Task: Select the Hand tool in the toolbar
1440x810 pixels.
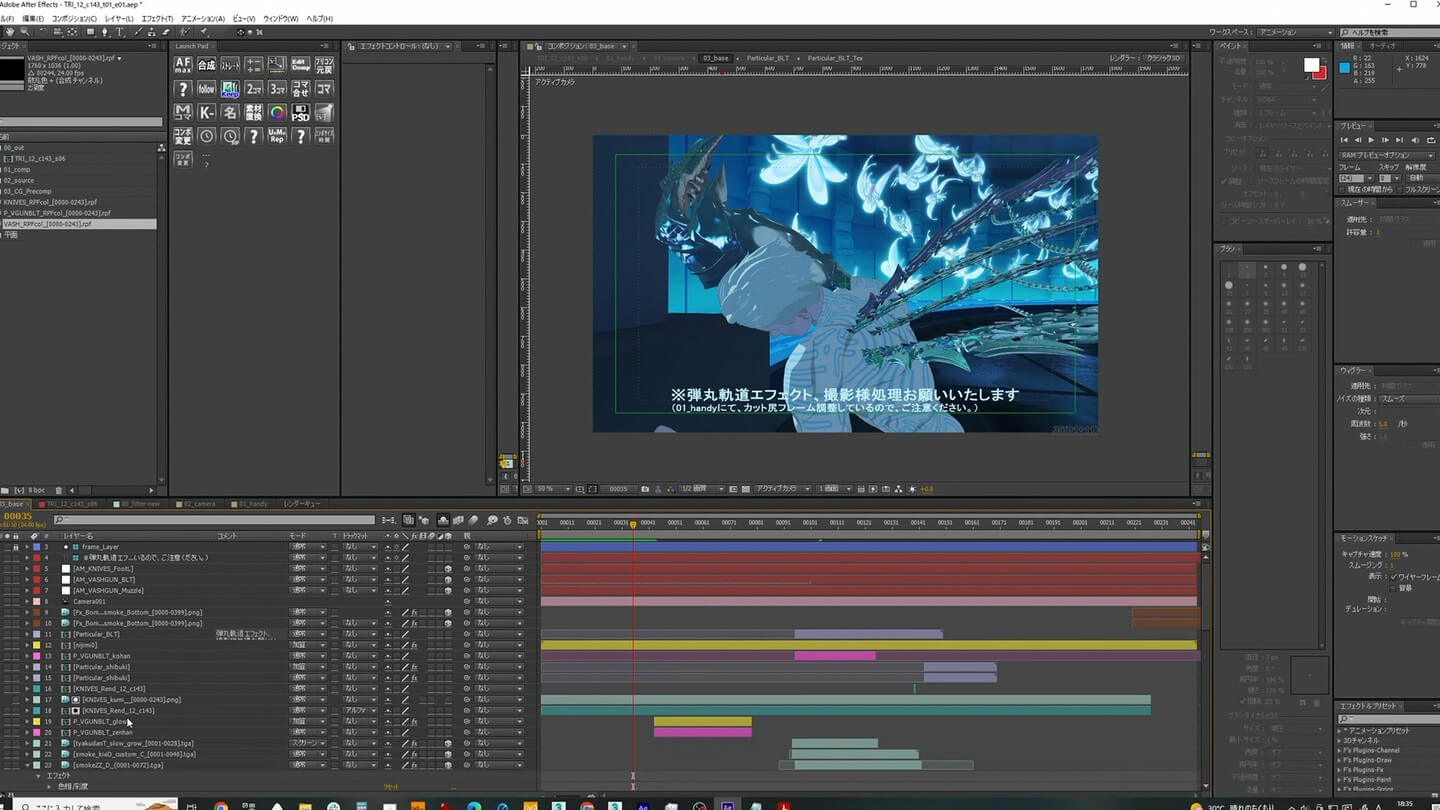Action: 10,32
